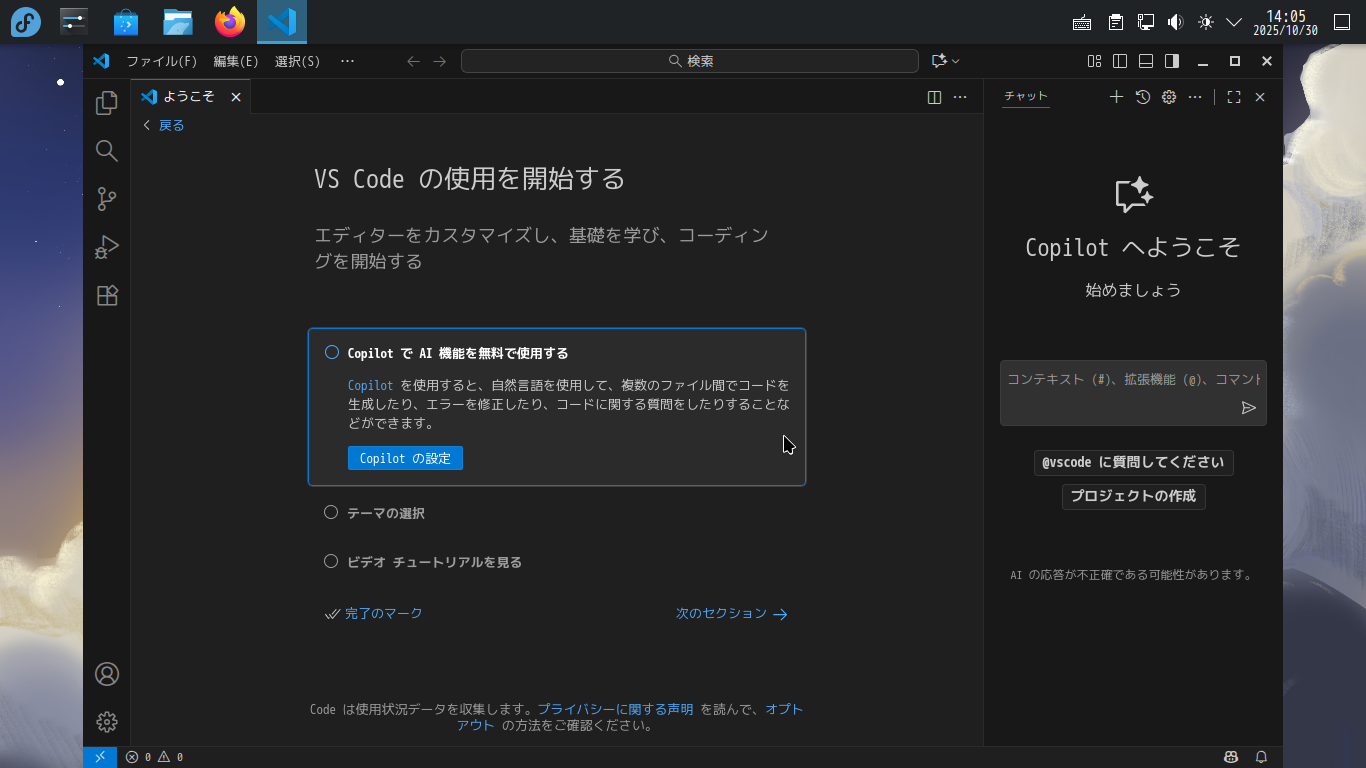This screenshot has height=768, width=1366.
Task: Show chat history in chat panel
Action: [x=1143, y=97]
